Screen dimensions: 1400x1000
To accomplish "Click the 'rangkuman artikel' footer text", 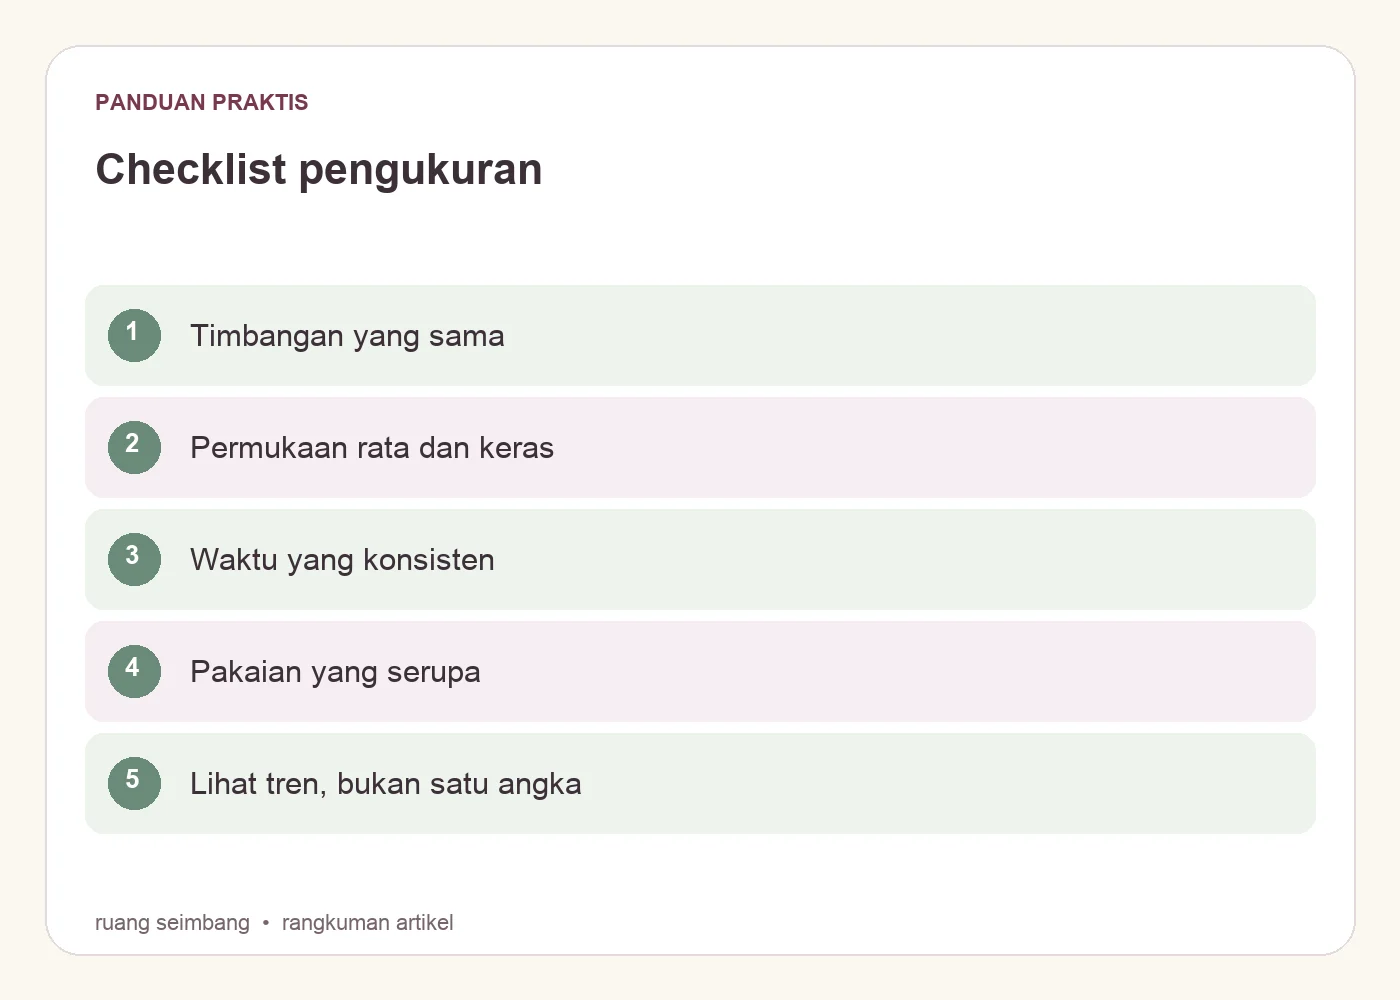I will point(367,922).
